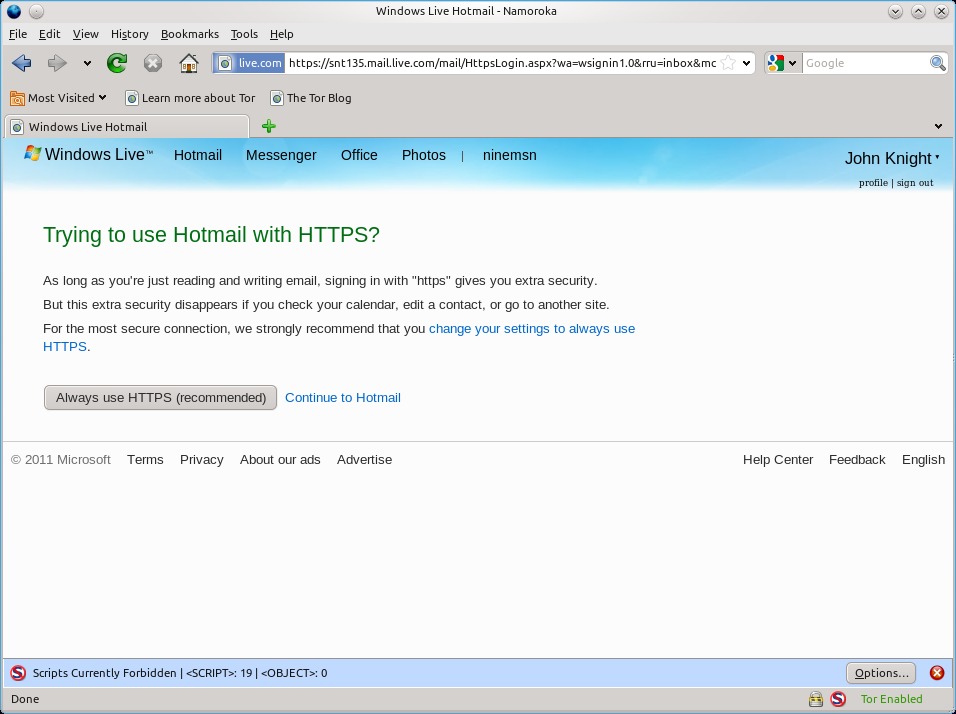
Task: Open the search engine selector dropdown
Action: click(783, 63)
